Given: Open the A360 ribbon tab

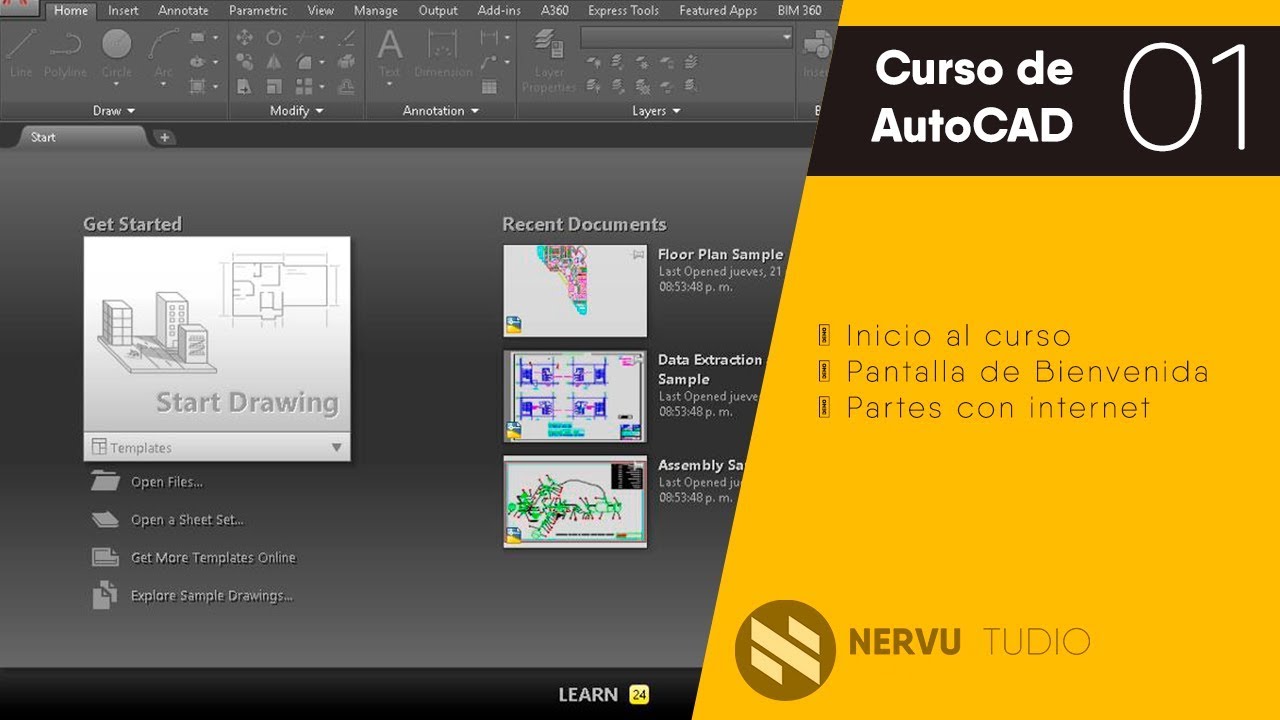Looking at the screenshot, I should (x=554, y=11).
